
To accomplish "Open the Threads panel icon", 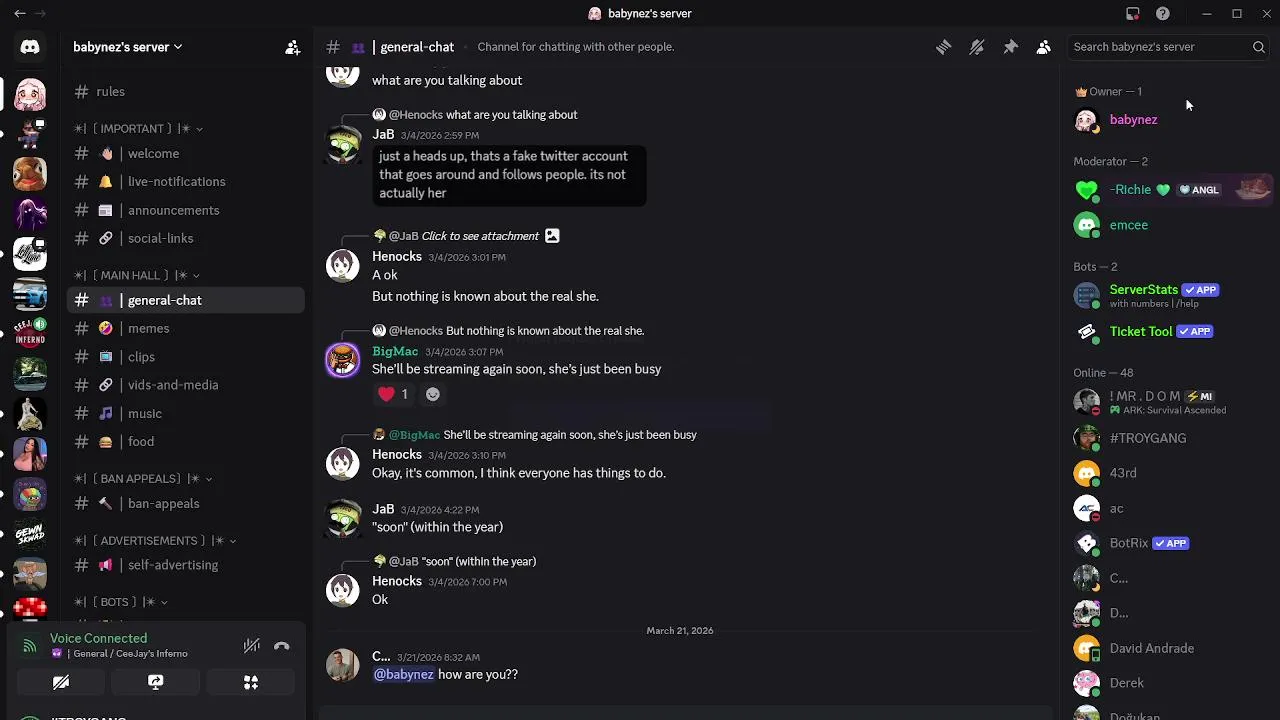I will 943,47.
